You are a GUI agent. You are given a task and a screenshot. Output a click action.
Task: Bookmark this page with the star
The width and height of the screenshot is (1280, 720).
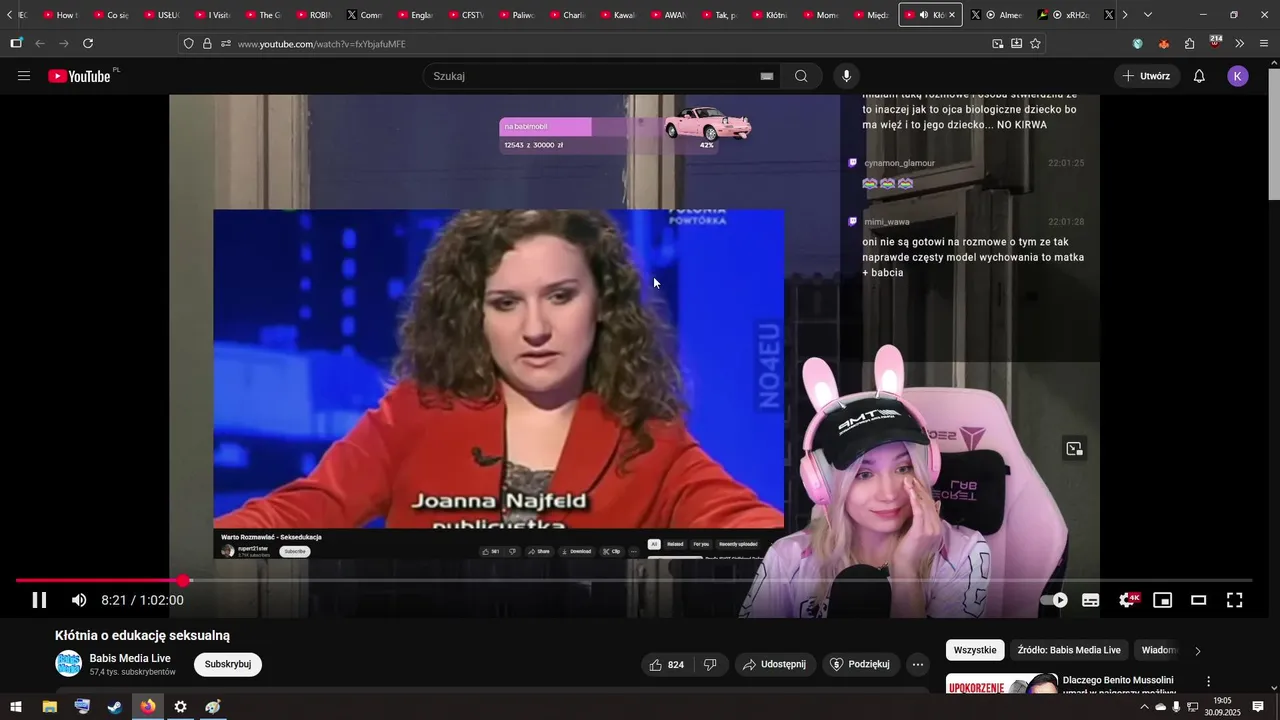point(1035,43)
